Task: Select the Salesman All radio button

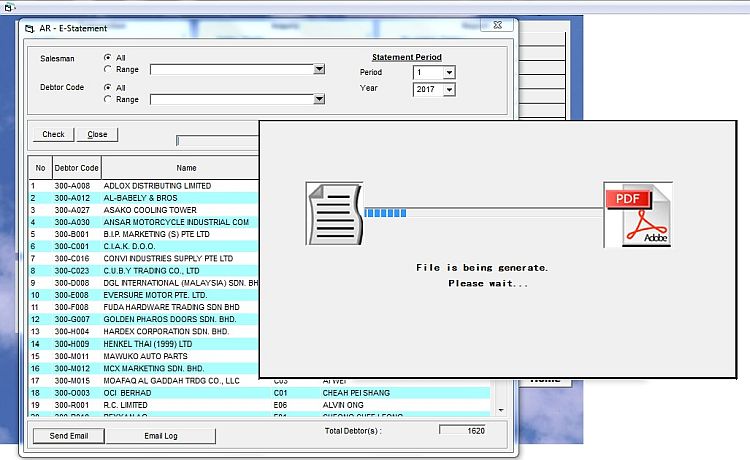Action: coord(108,58)
